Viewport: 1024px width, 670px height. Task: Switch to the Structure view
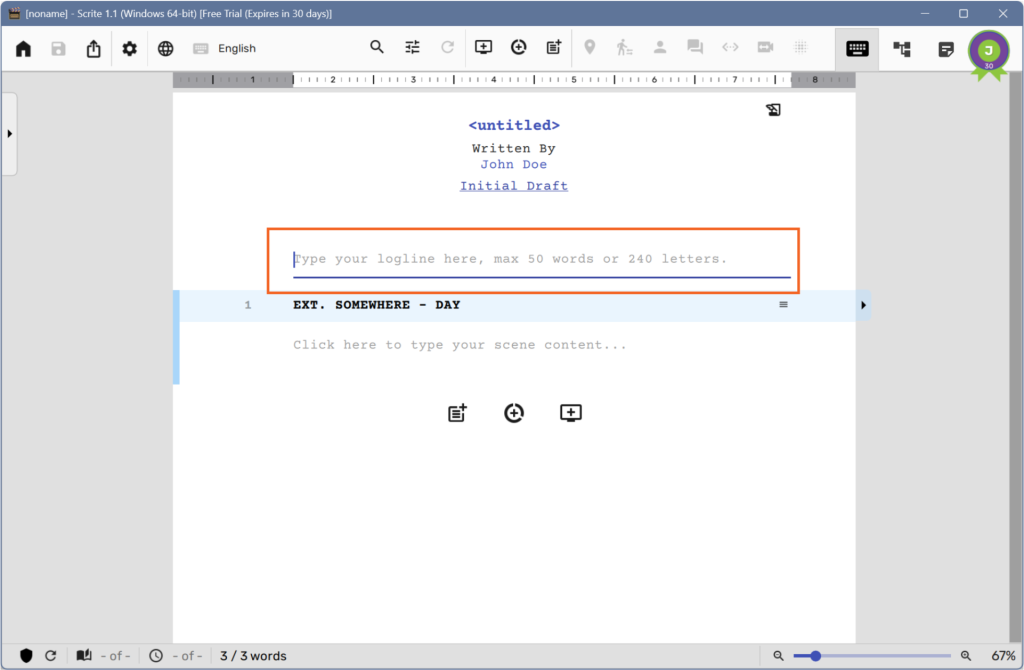[x=901, y=48]
